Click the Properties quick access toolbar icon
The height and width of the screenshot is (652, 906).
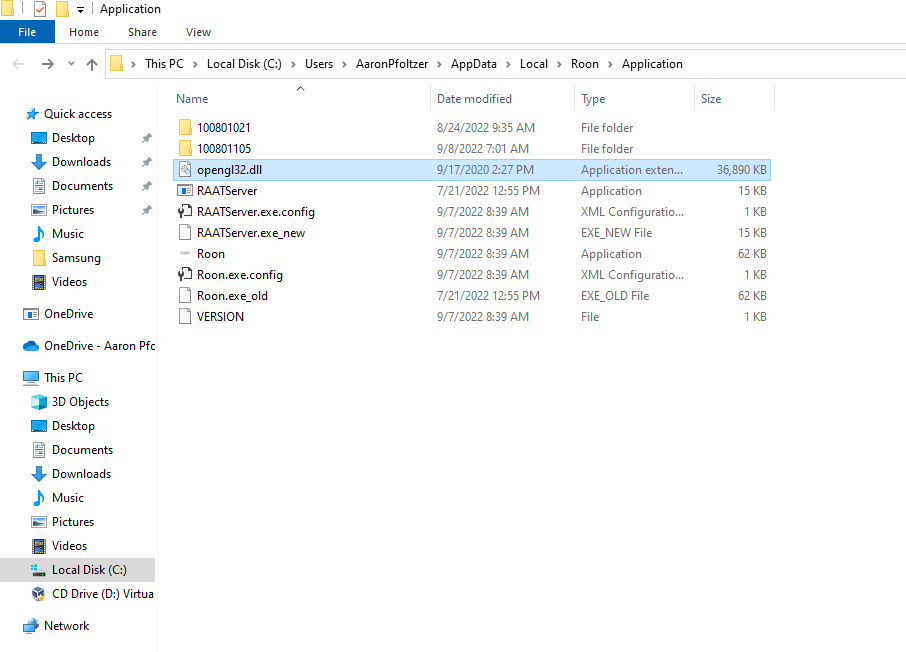40,9
